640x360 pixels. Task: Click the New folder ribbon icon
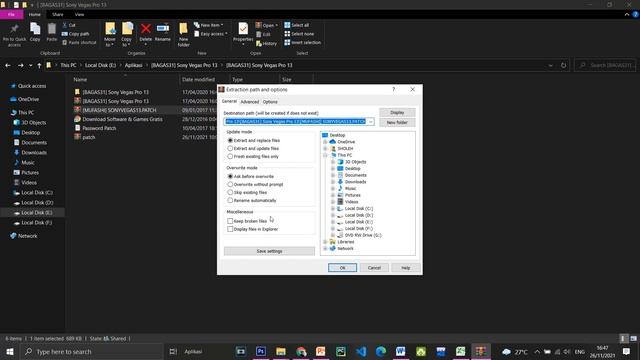click(x=184, y=29)
